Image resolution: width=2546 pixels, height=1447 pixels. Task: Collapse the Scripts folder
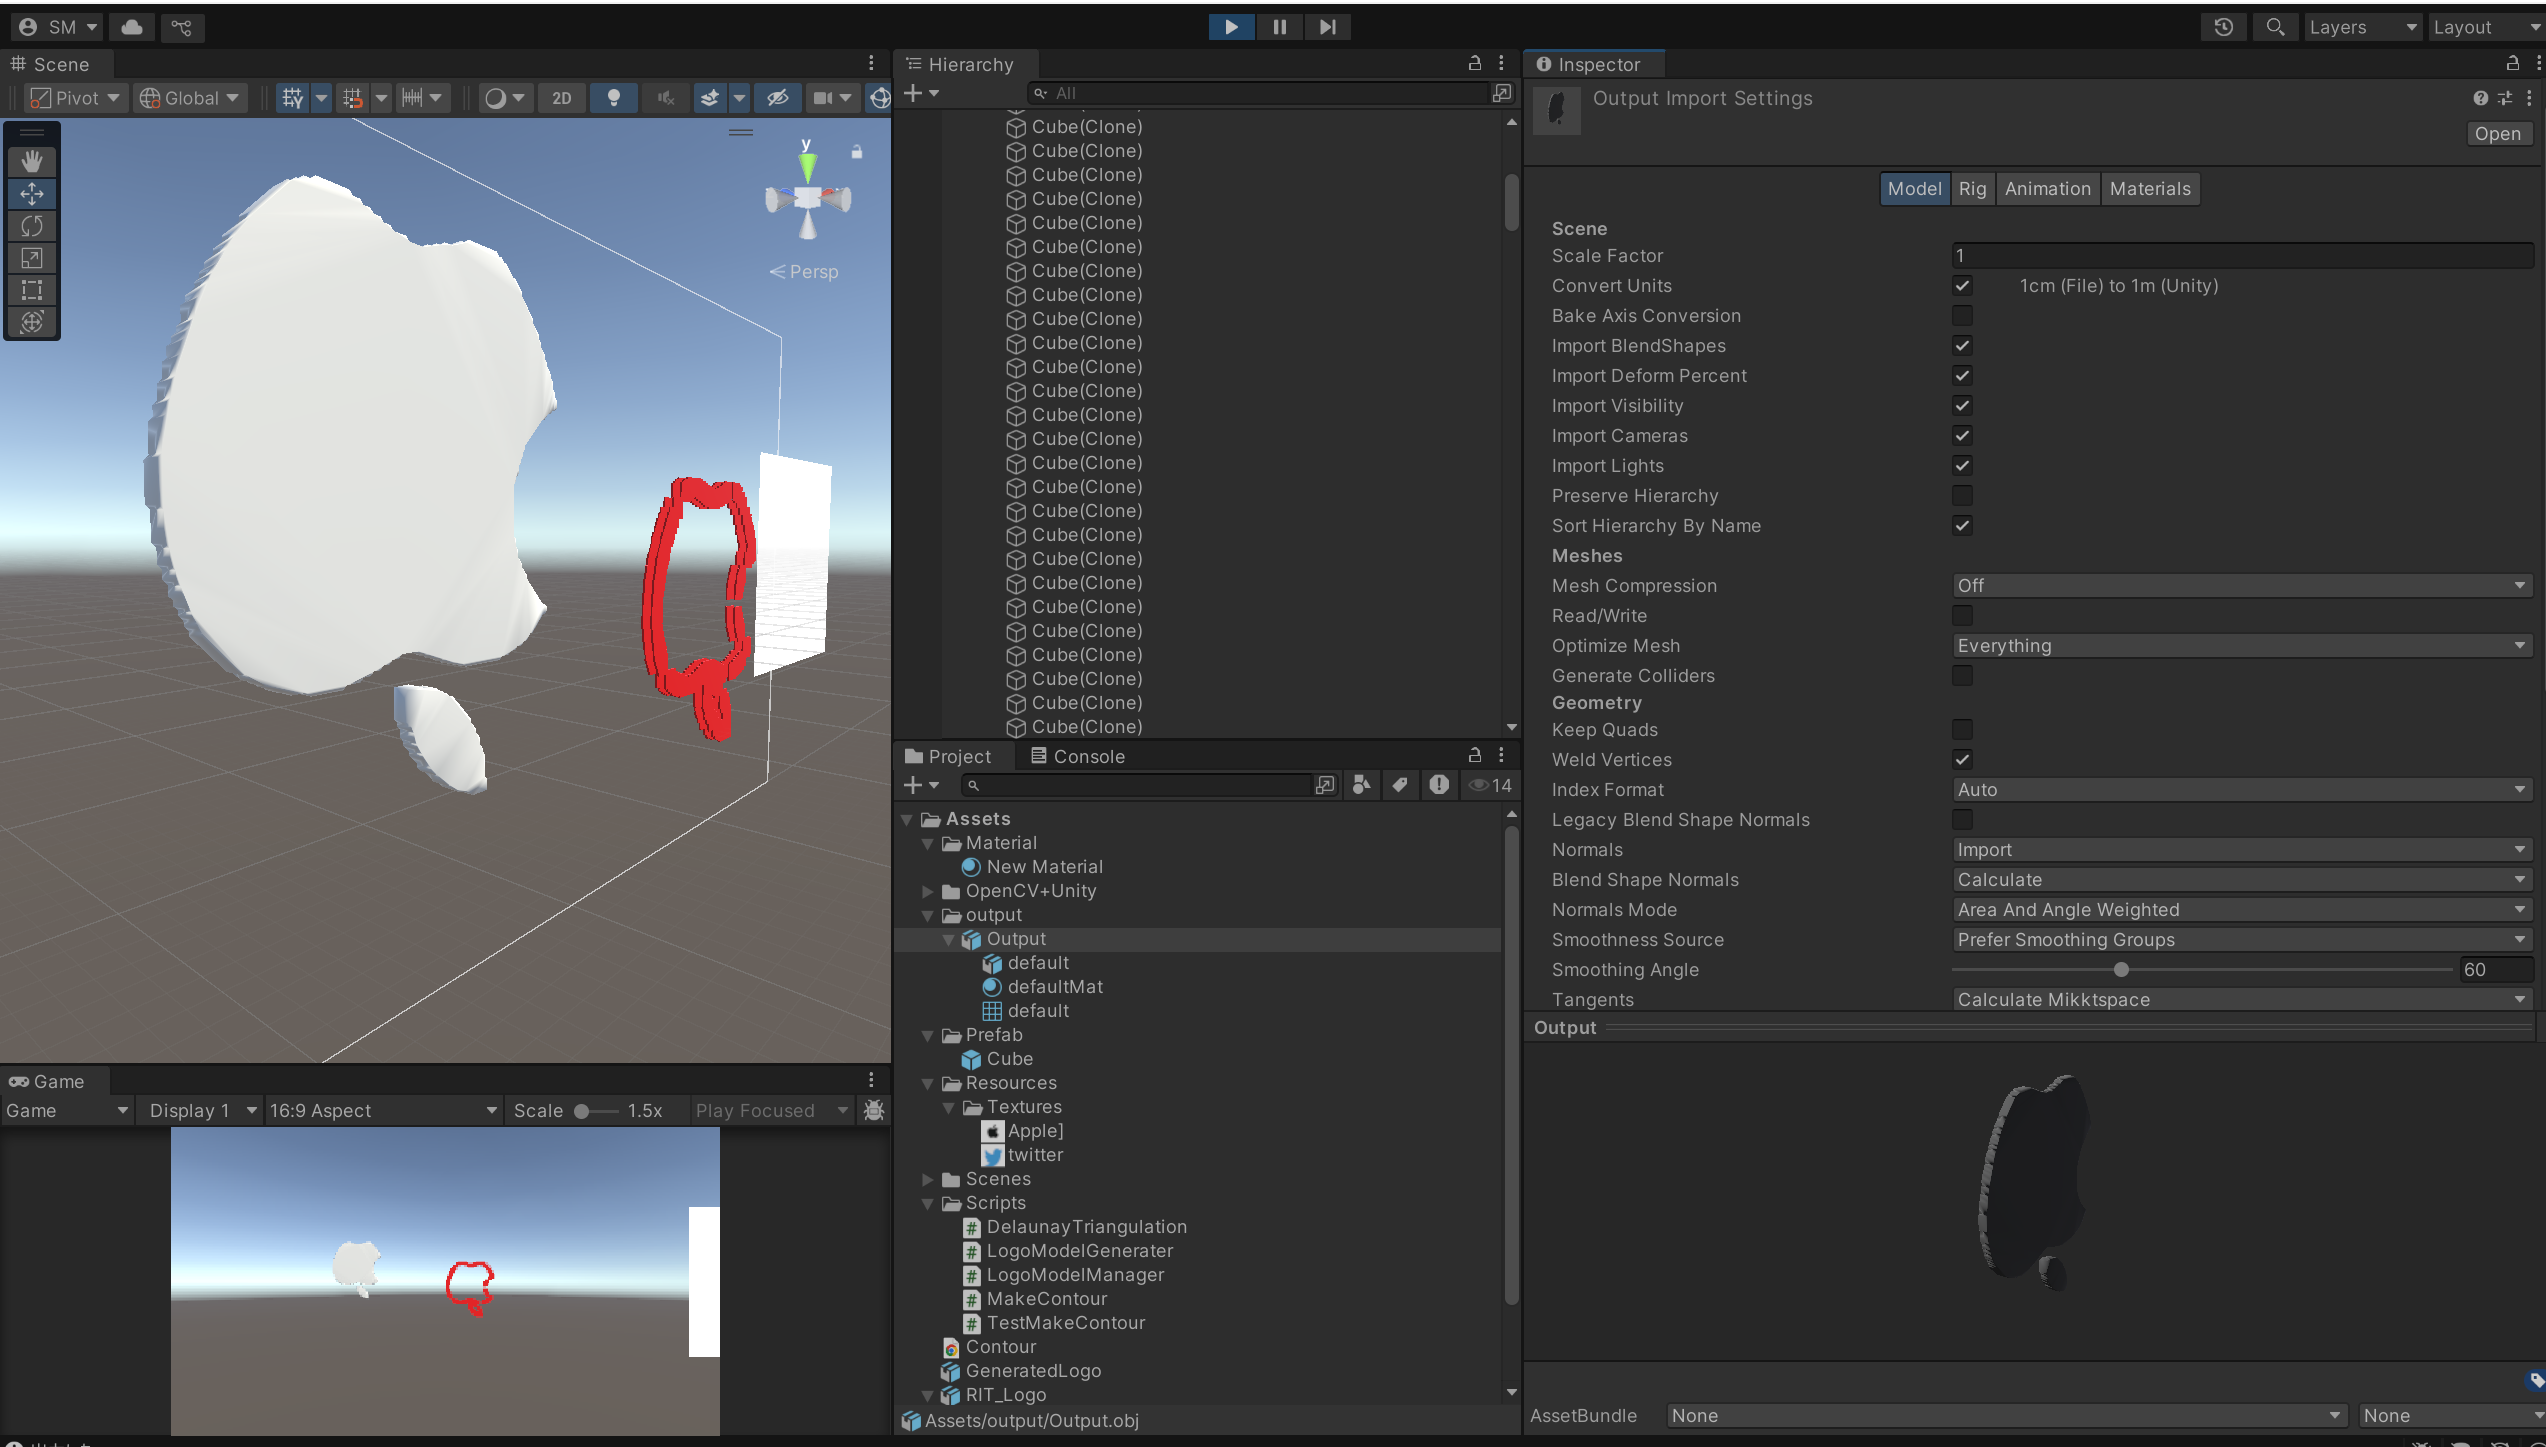[x=928, y=1203]
